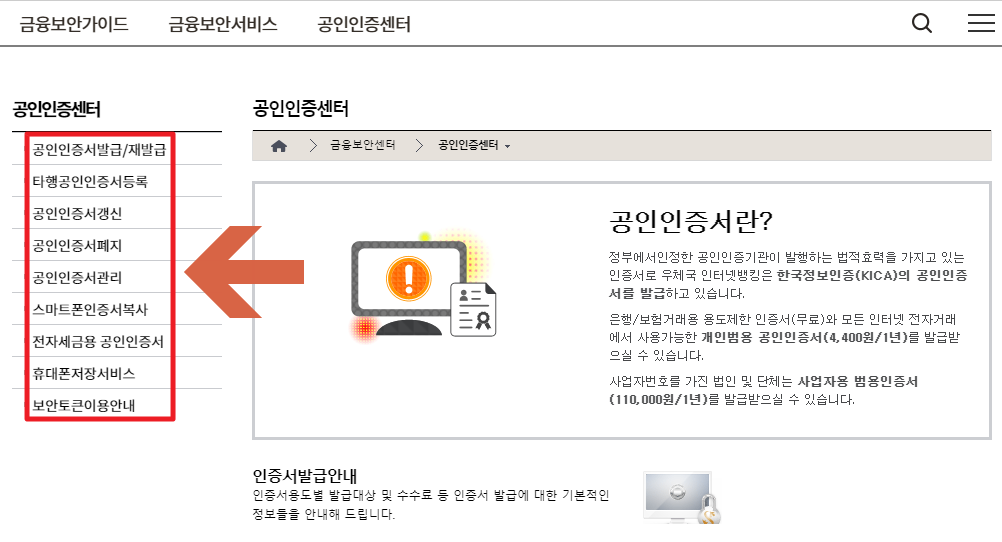Viewport: 1002px width, 542px height.
Task: Select 휴대폰저장서비스 in sidebar
Action: click(84, 373)
